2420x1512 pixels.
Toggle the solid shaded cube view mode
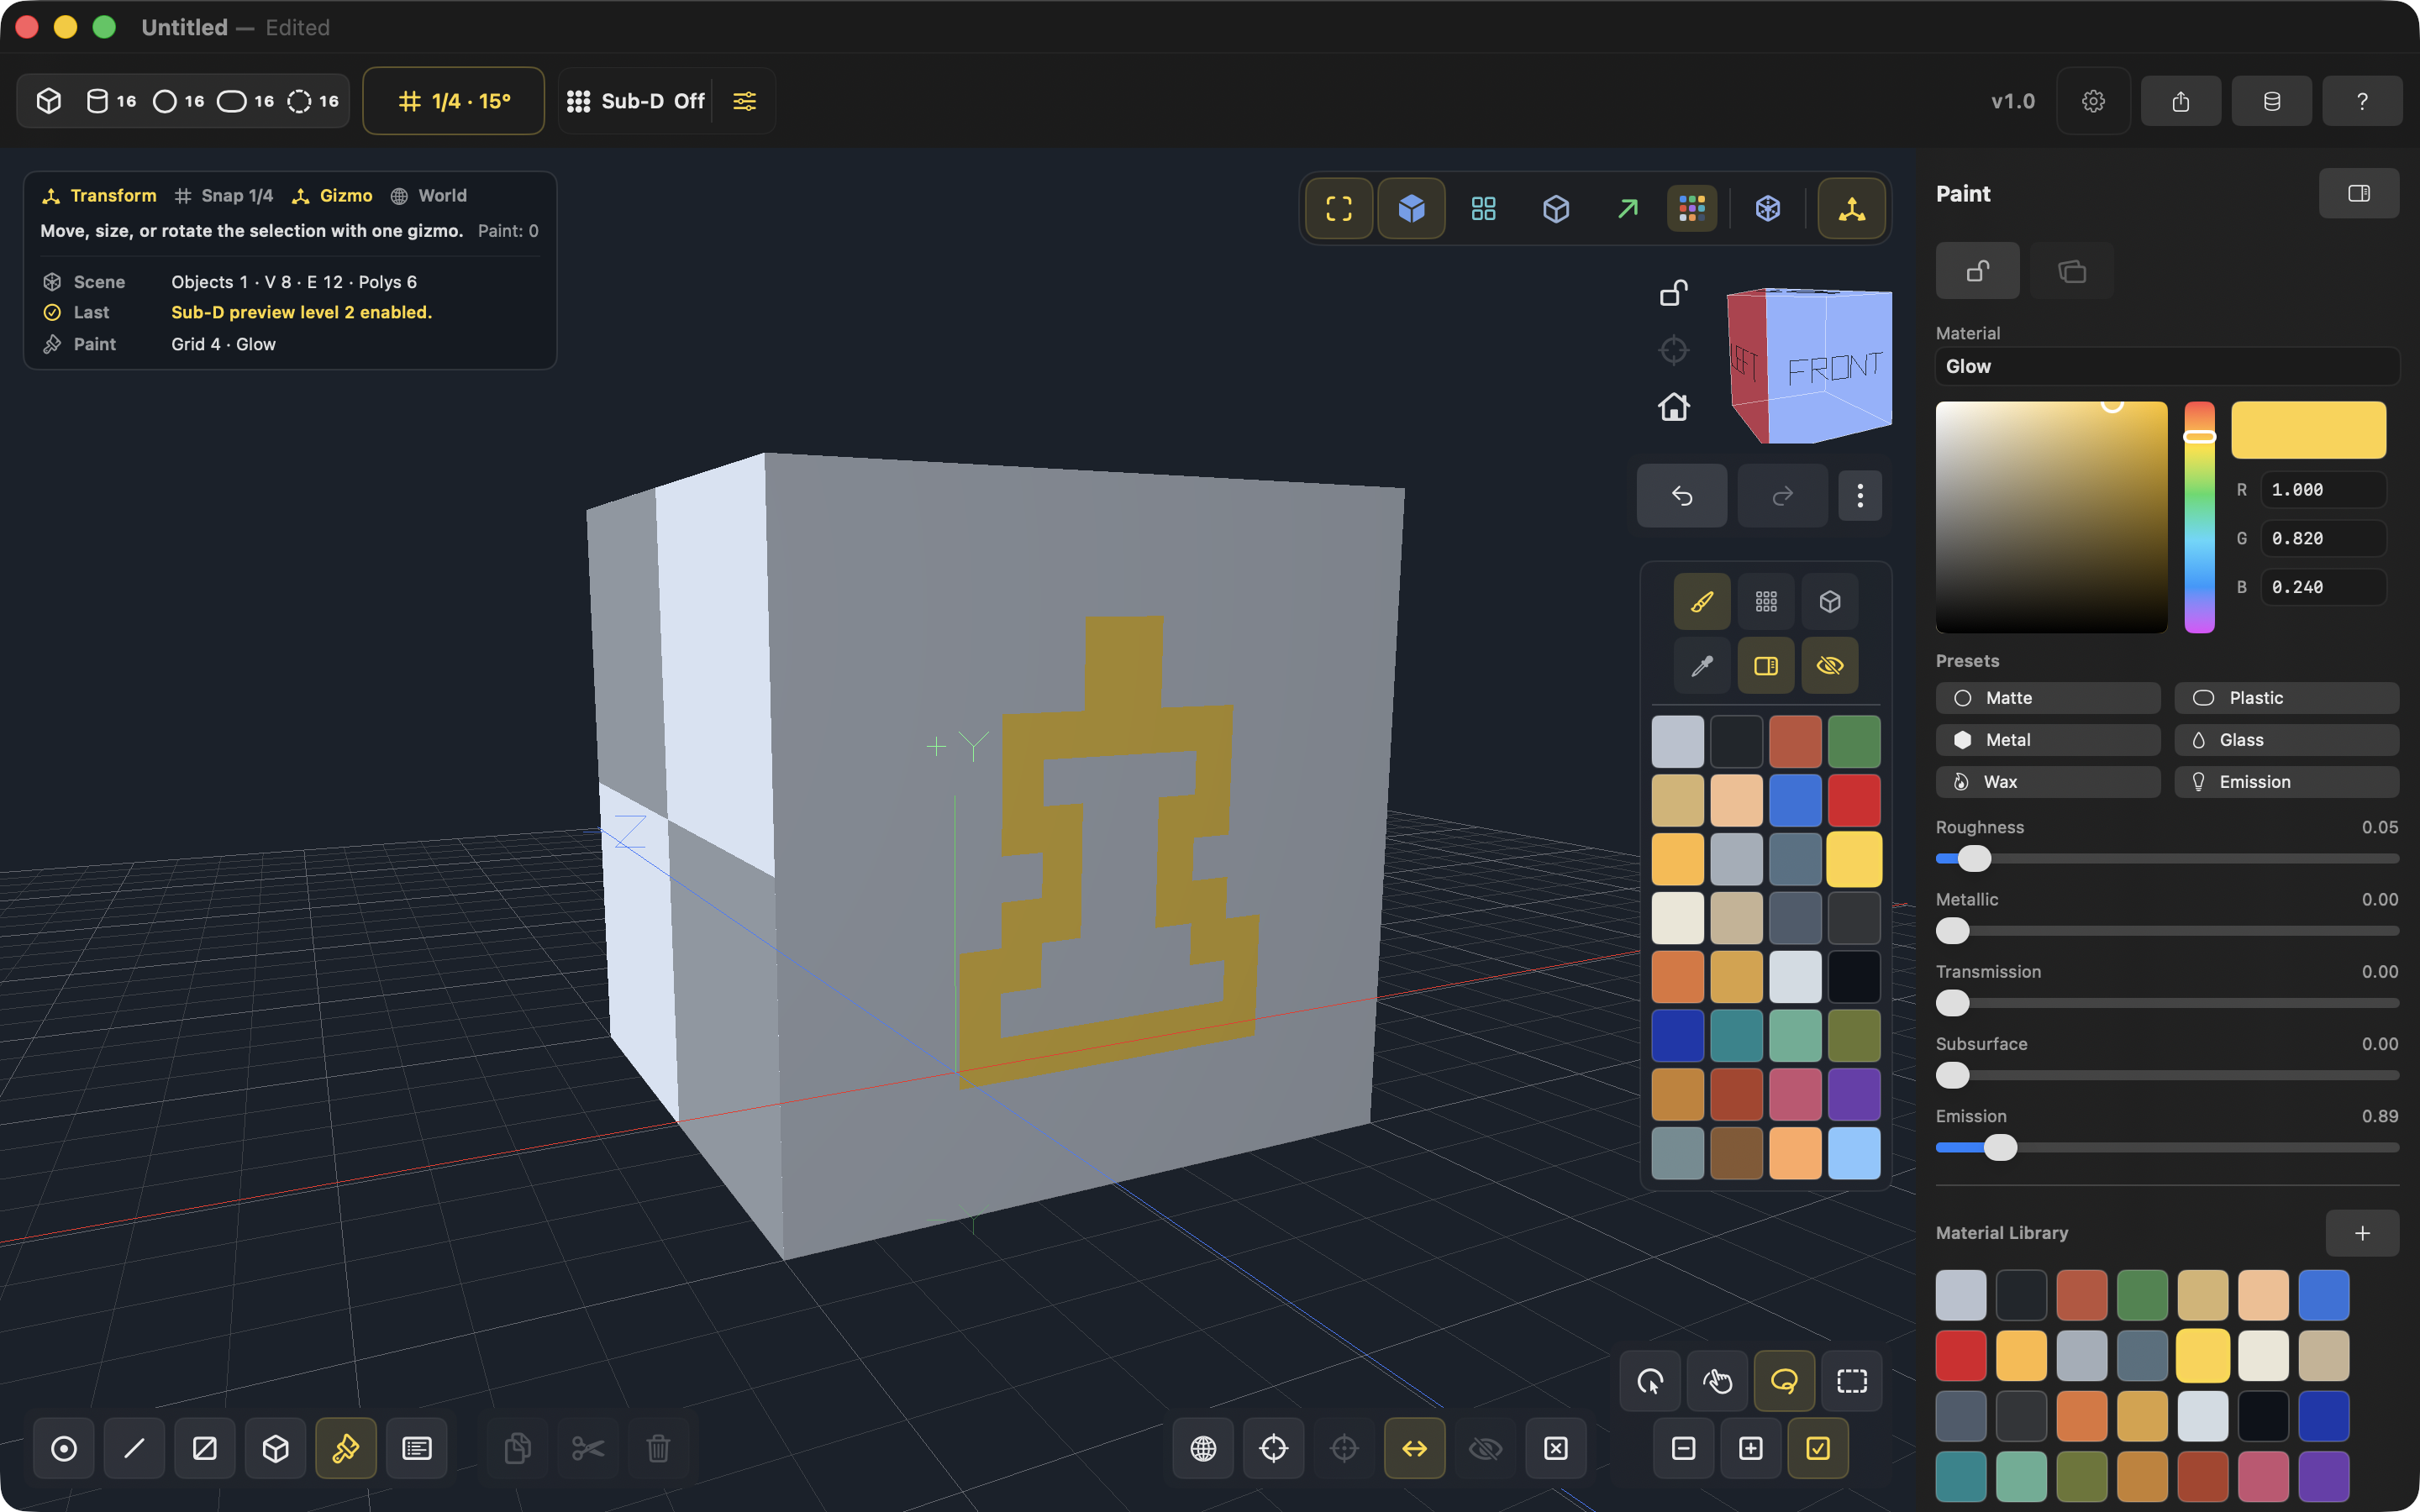(x=1411, y=208)
